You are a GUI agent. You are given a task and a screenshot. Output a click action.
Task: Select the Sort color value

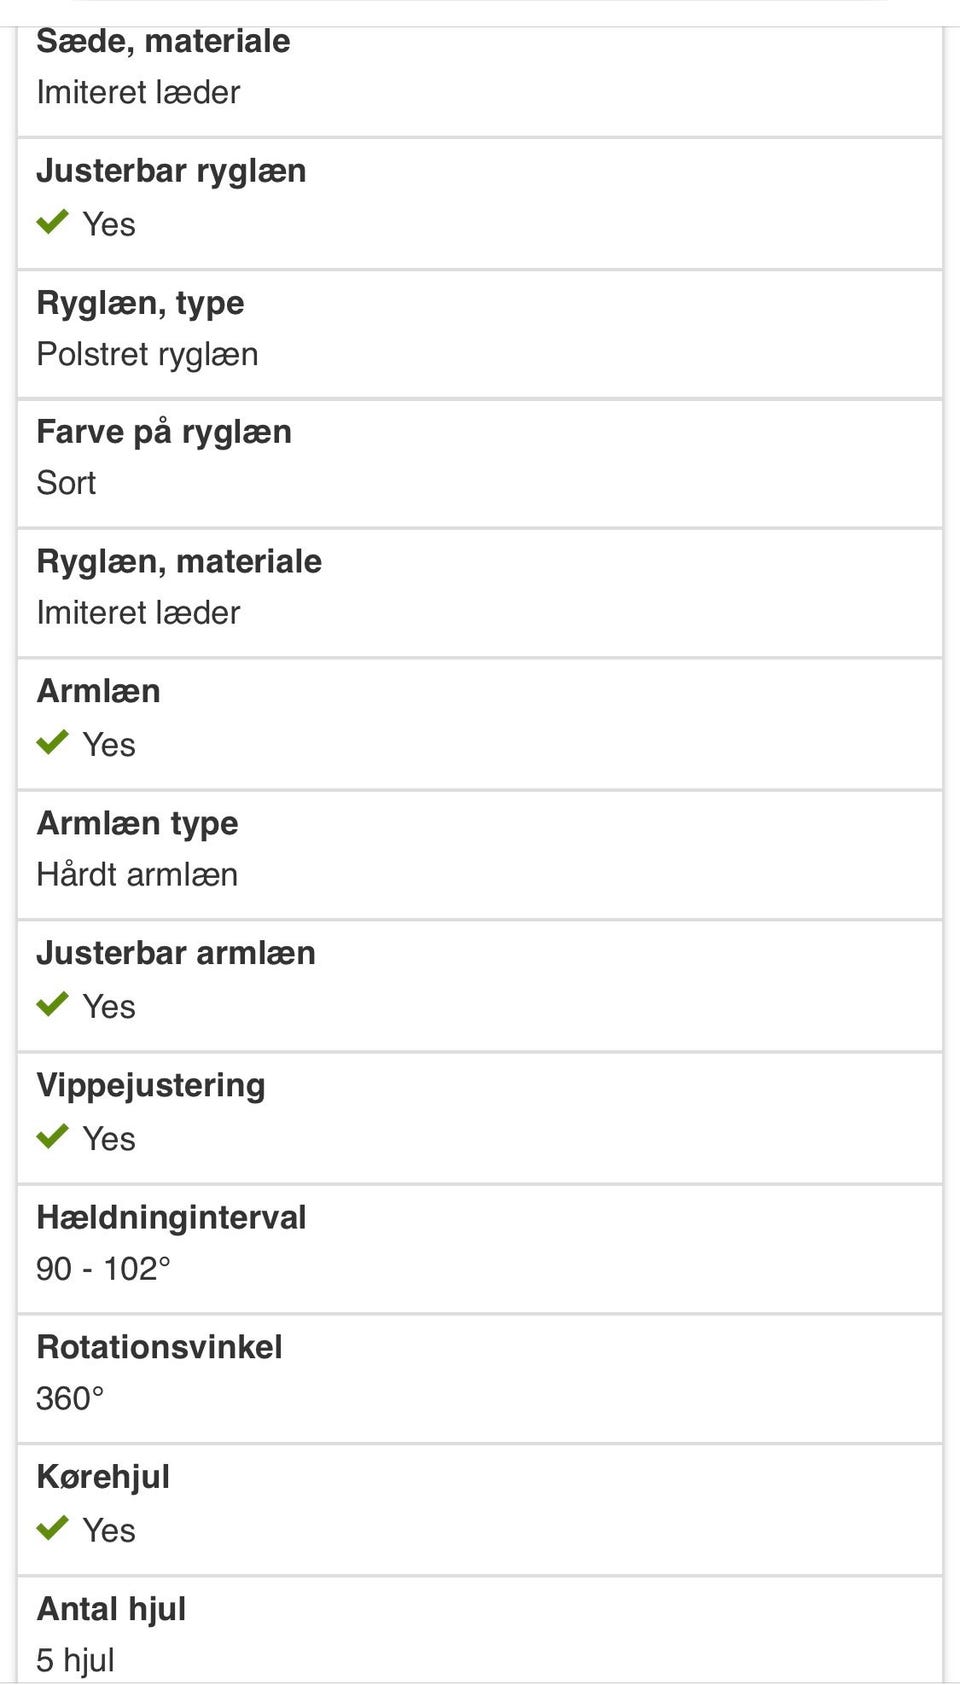(66, 483)
